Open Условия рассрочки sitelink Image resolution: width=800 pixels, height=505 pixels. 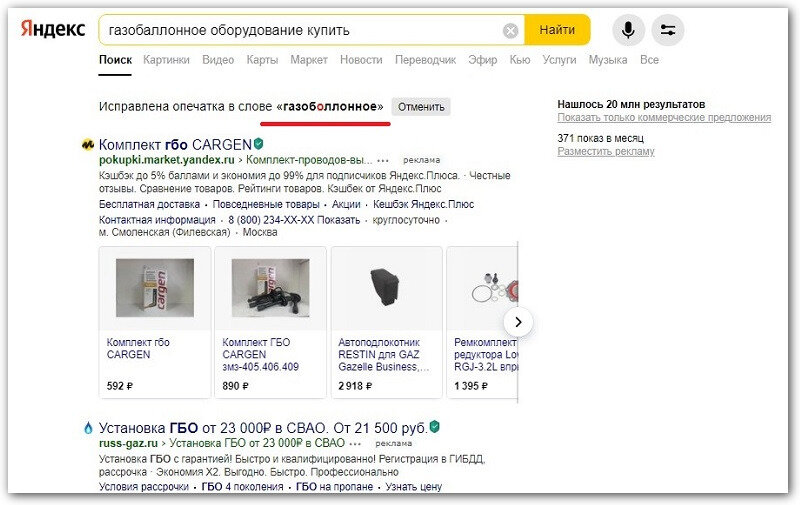pos(144,487)
